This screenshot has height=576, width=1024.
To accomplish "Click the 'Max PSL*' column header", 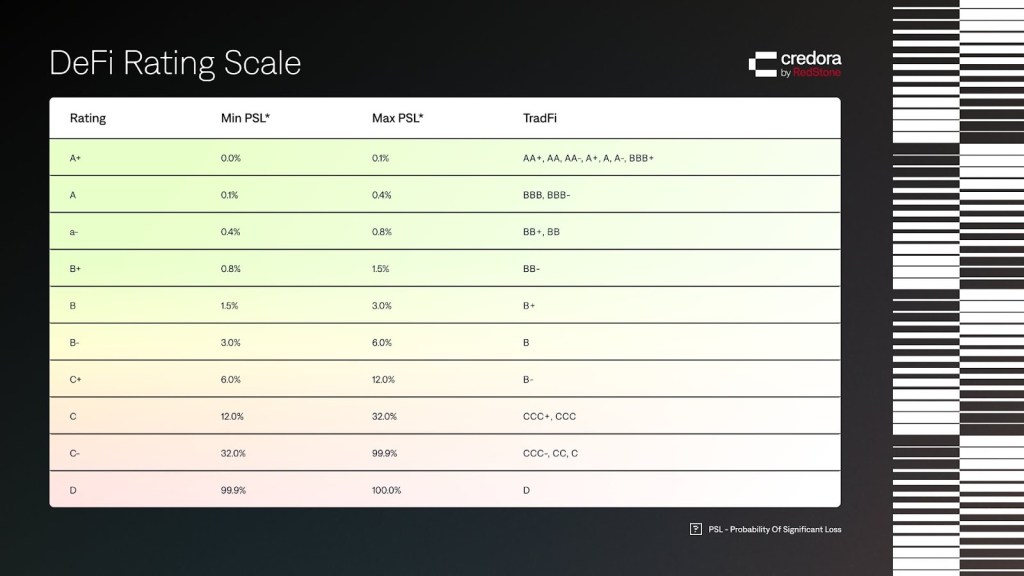I will (397, 118).
